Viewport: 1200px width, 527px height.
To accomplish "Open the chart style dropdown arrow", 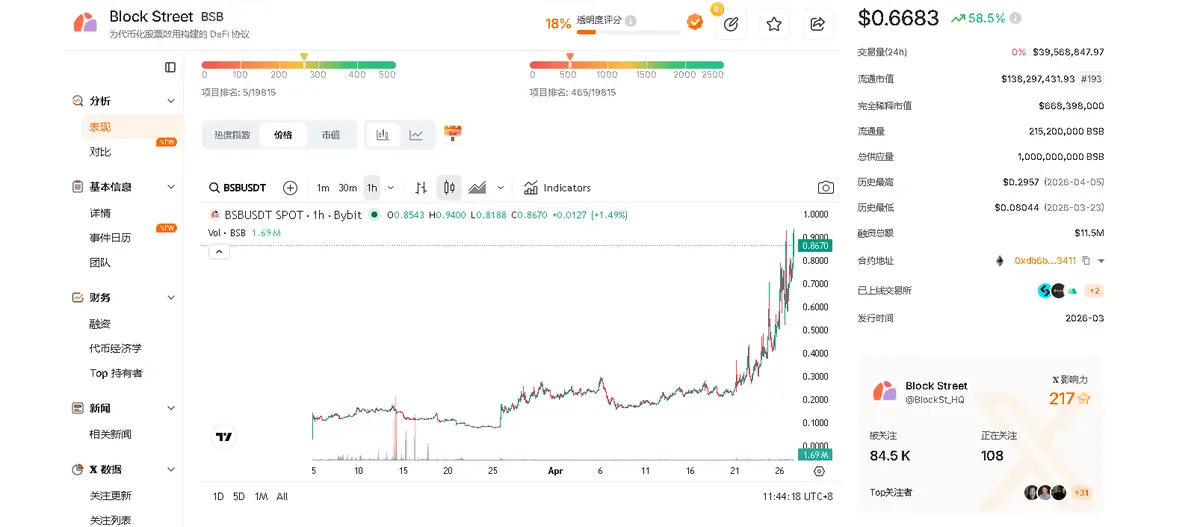I will [500, 188].
